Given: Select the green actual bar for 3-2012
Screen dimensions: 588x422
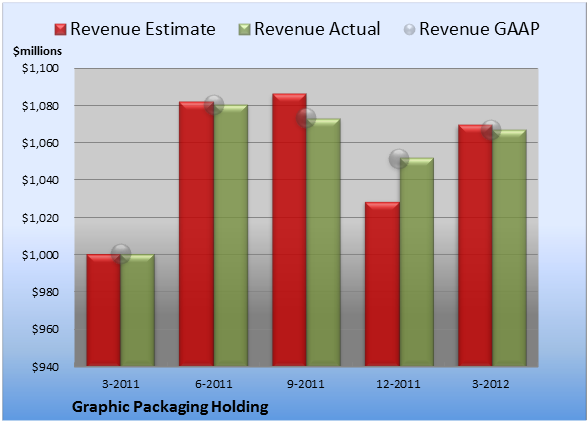Looking at the screenshot, I should coord(509,248).
